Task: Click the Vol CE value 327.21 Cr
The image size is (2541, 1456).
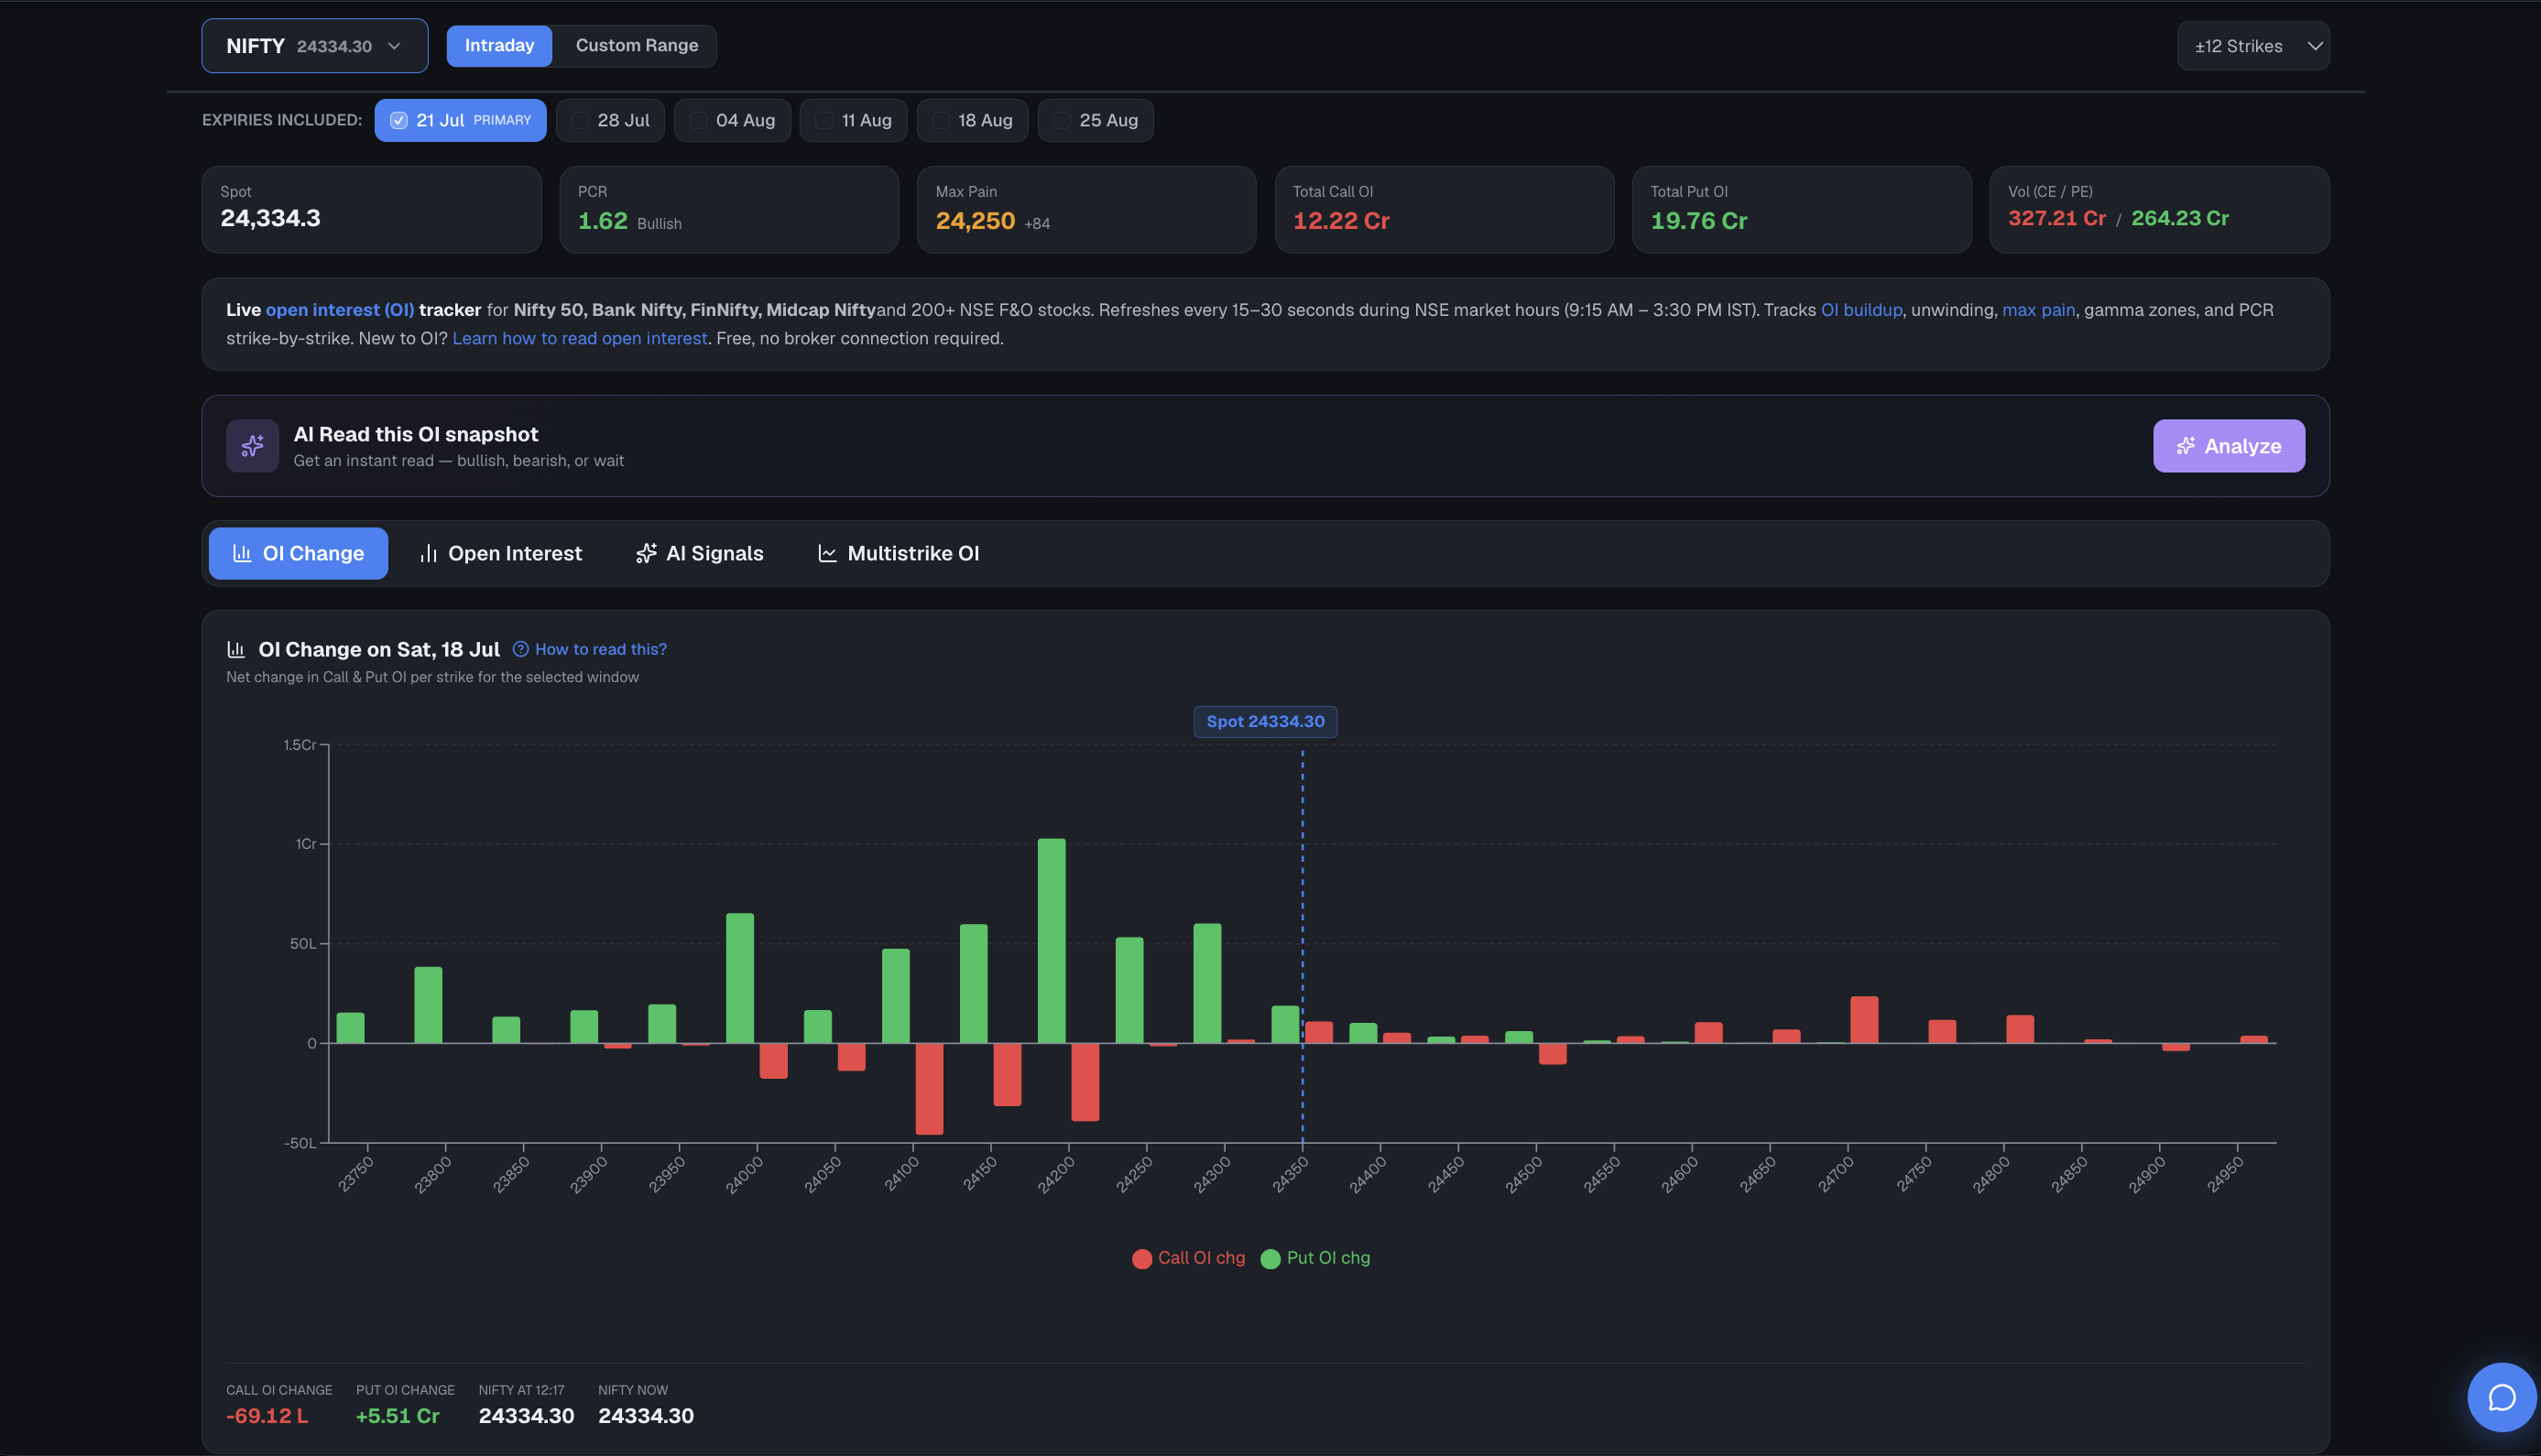Action: [x=2056, y=218]
